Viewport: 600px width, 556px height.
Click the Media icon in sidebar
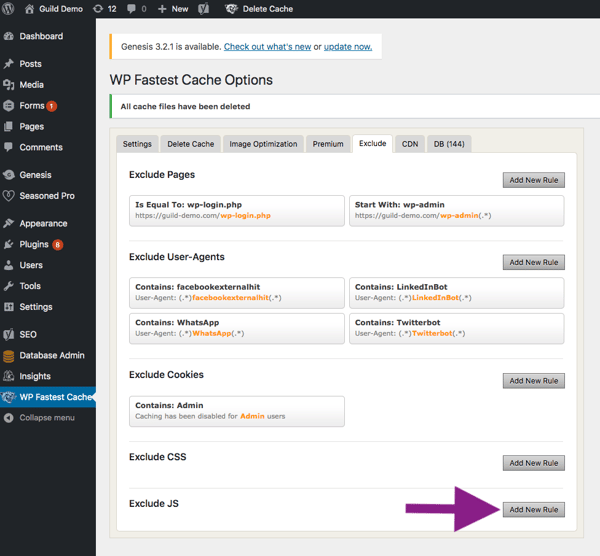(8, 85)
